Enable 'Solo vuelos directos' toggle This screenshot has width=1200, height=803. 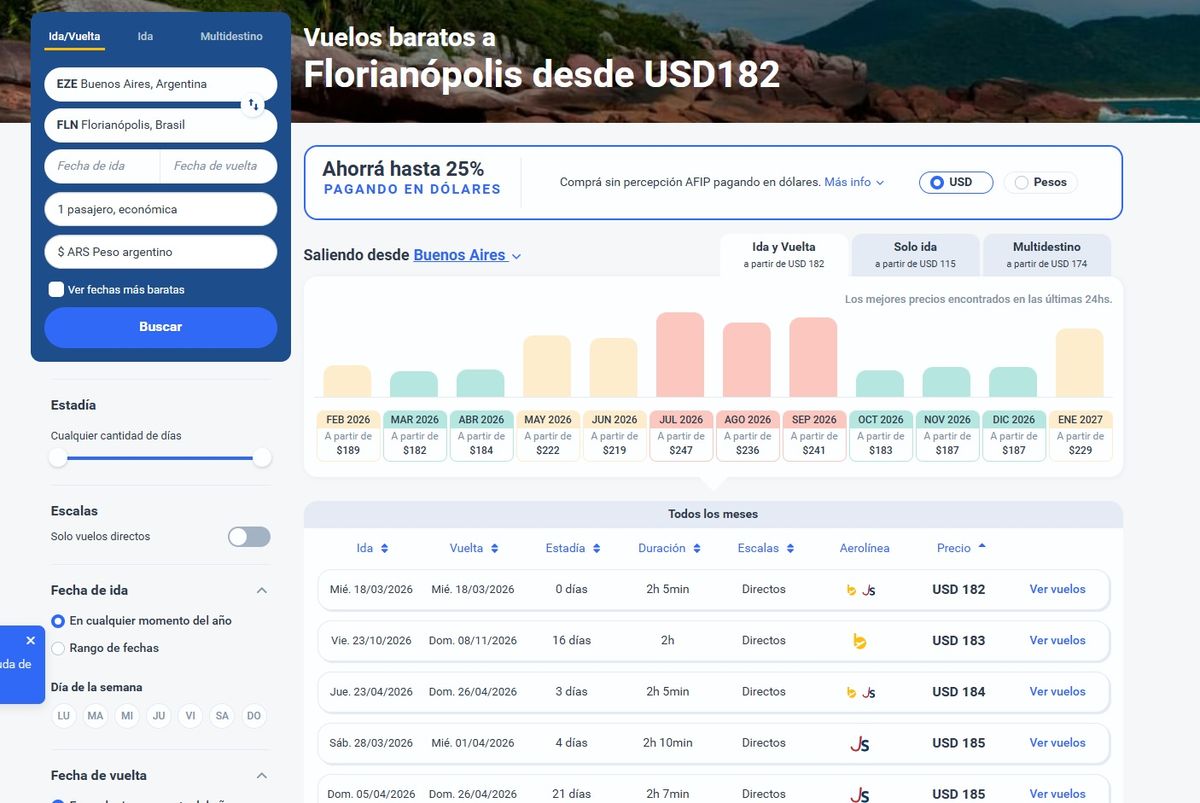[x=249, y=537]
